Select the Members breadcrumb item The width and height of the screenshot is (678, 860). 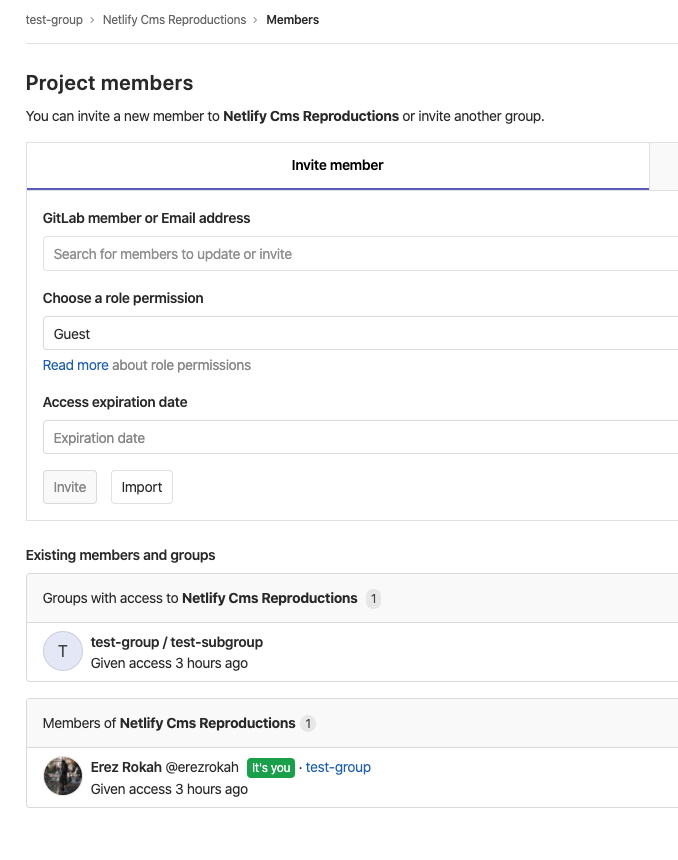292,20
